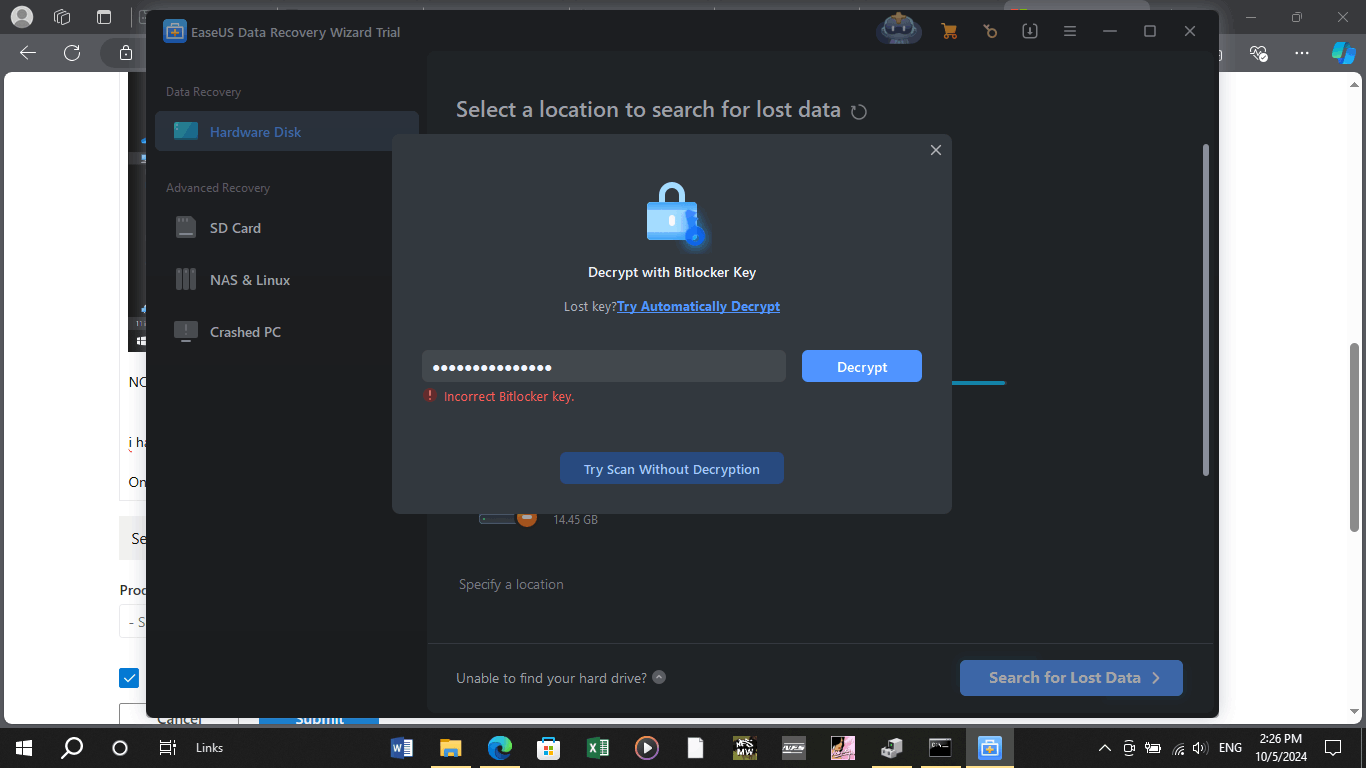Viewport: 1366px width, 768px height.
Task: Open Word from the taskbar
Action: tap(402, 748)
